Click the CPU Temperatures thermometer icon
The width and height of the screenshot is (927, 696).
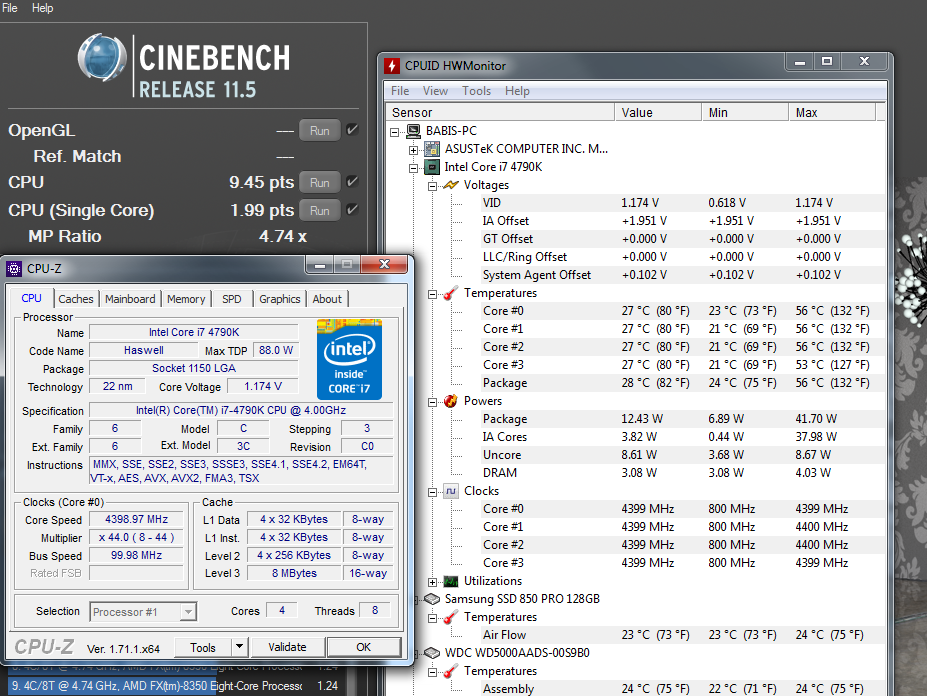click(451, 293)
